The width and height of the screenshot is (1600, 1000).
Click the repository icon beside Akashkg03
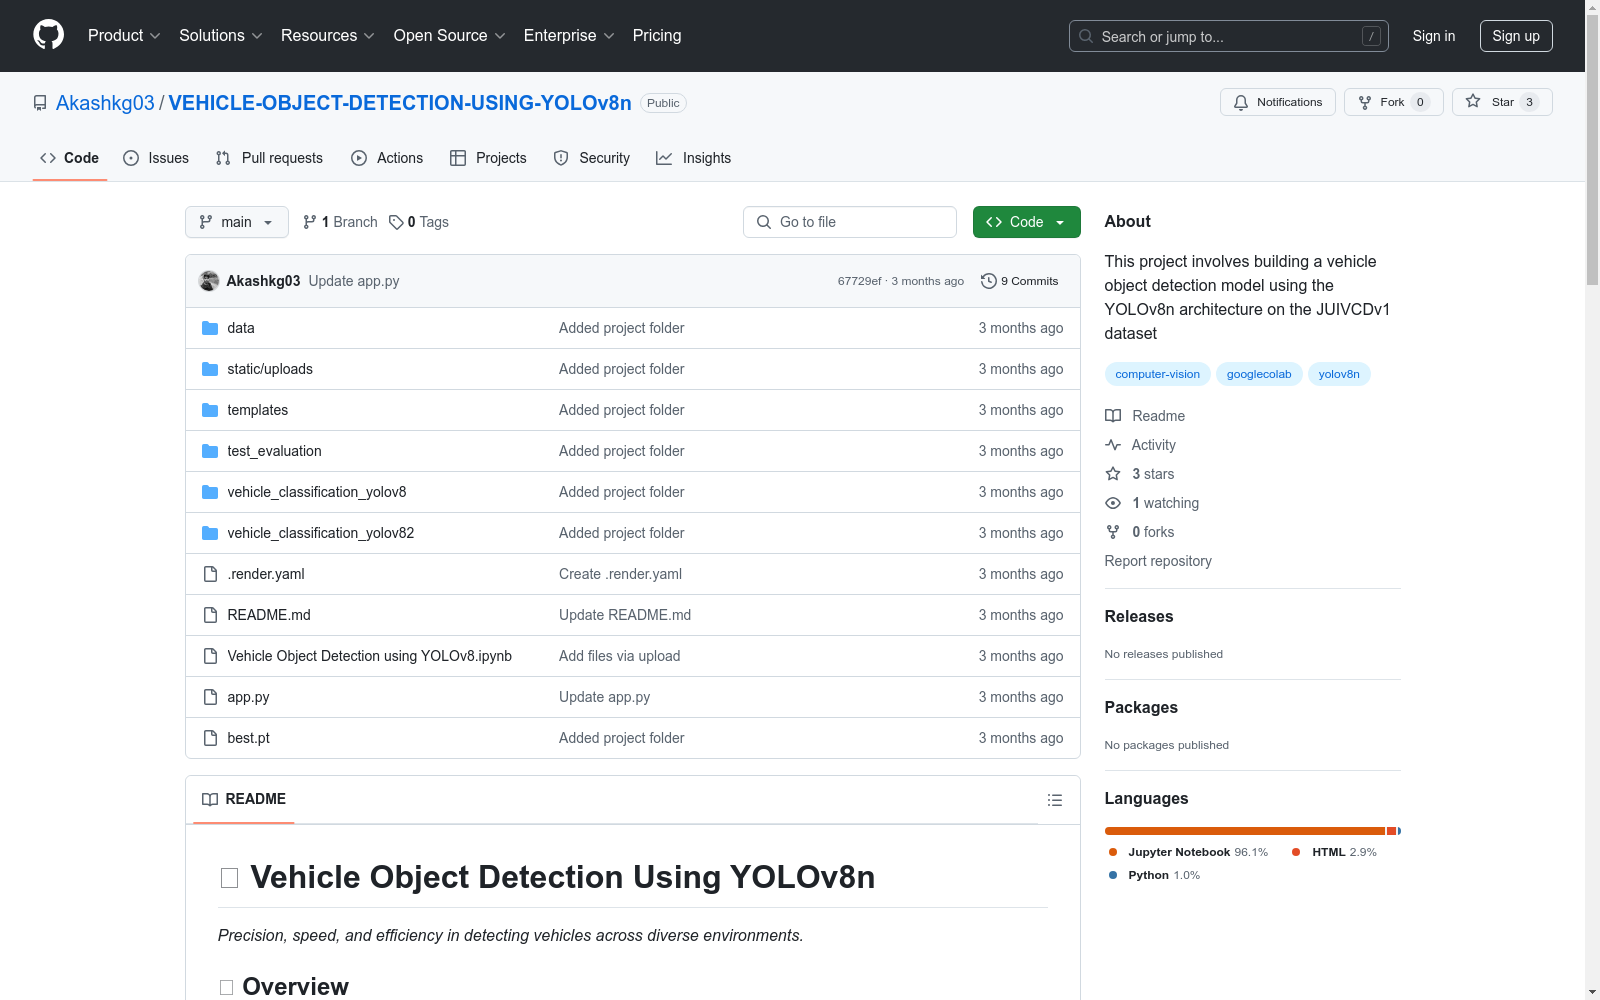[40, 103]
